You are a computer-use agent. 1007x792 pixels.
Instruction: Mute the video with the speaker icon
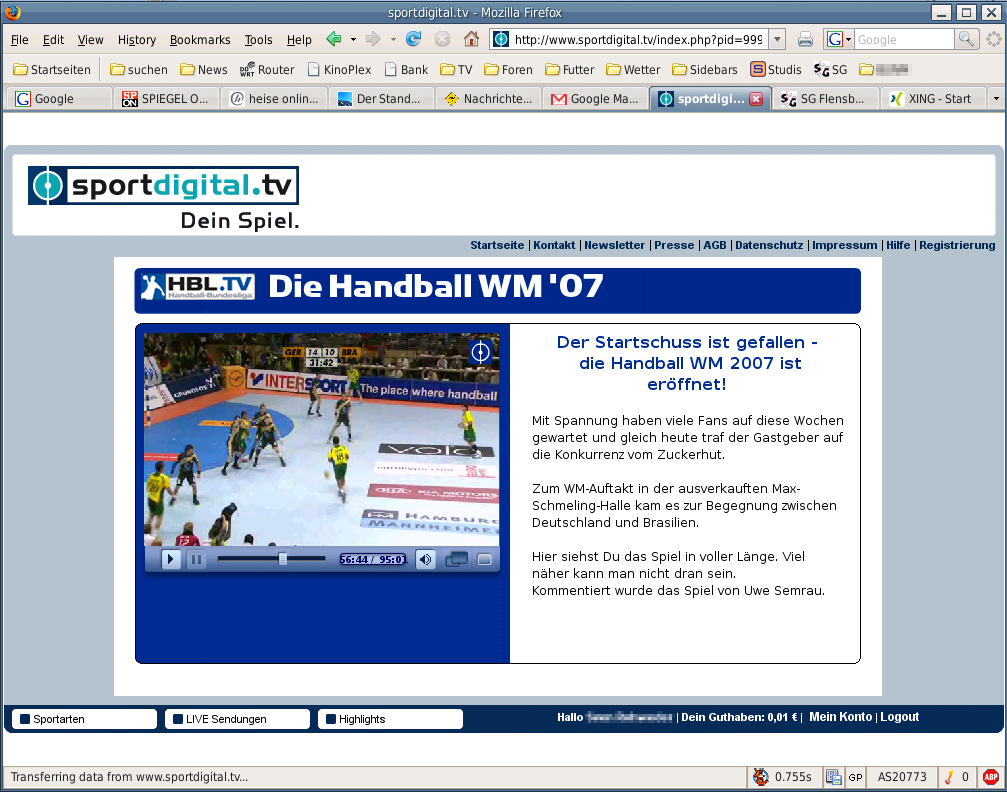[x=425, y=559]
